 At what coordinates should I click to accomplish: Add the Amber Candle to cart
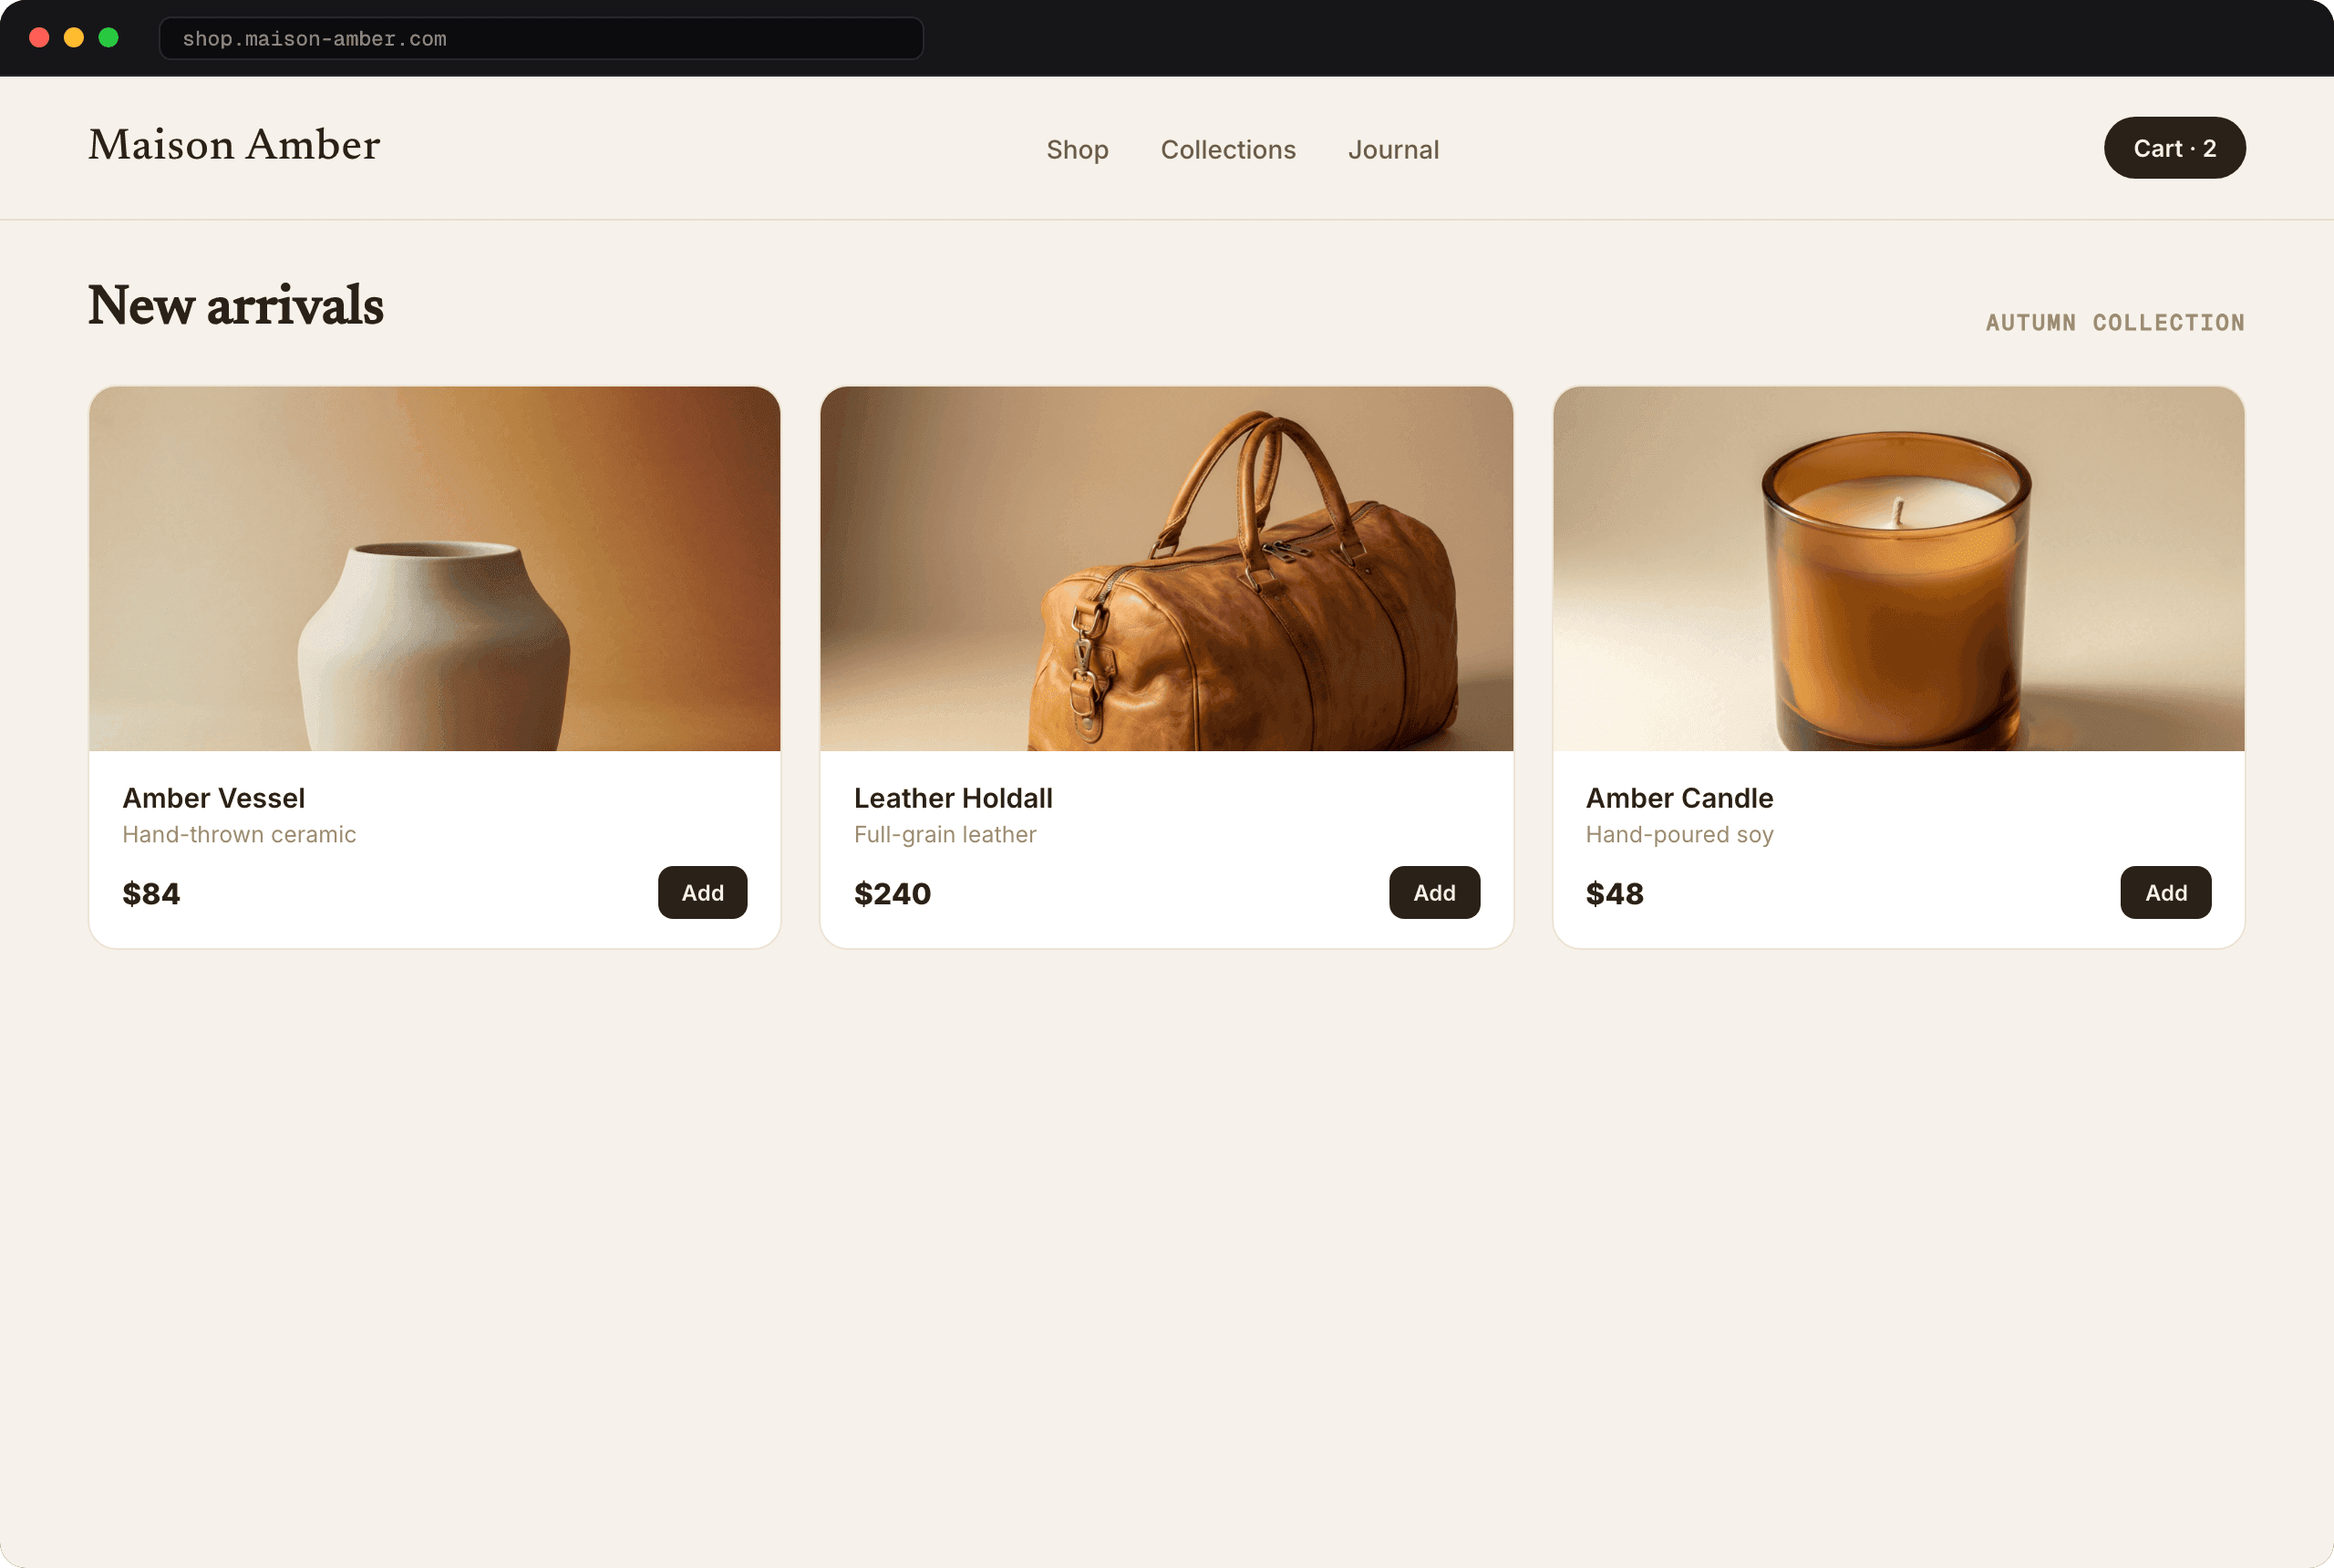(x=2166, y=892)
